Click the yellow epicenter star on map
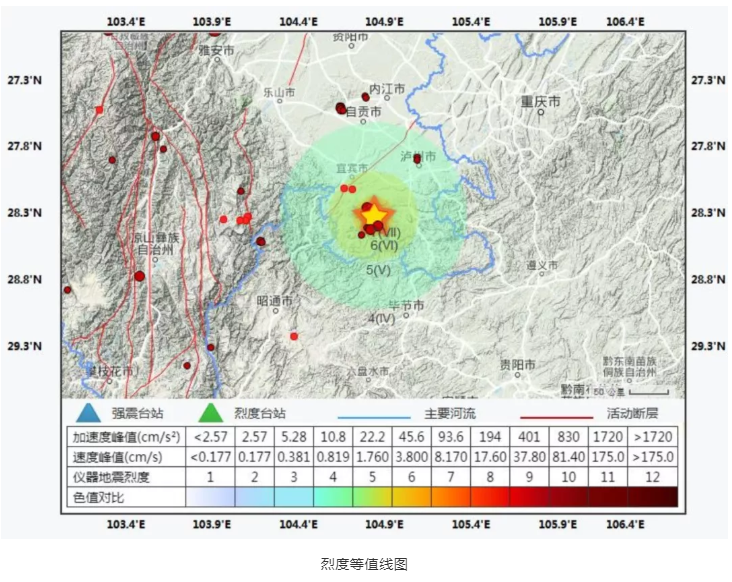Screen dimensions: 732x582 pyautogui.click(x=374, y=214)
